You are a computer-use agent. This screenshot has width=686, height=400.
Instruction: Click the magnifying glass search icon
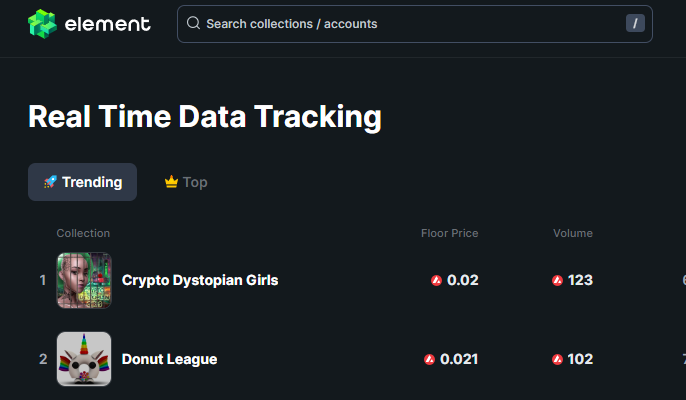[193, 23]
